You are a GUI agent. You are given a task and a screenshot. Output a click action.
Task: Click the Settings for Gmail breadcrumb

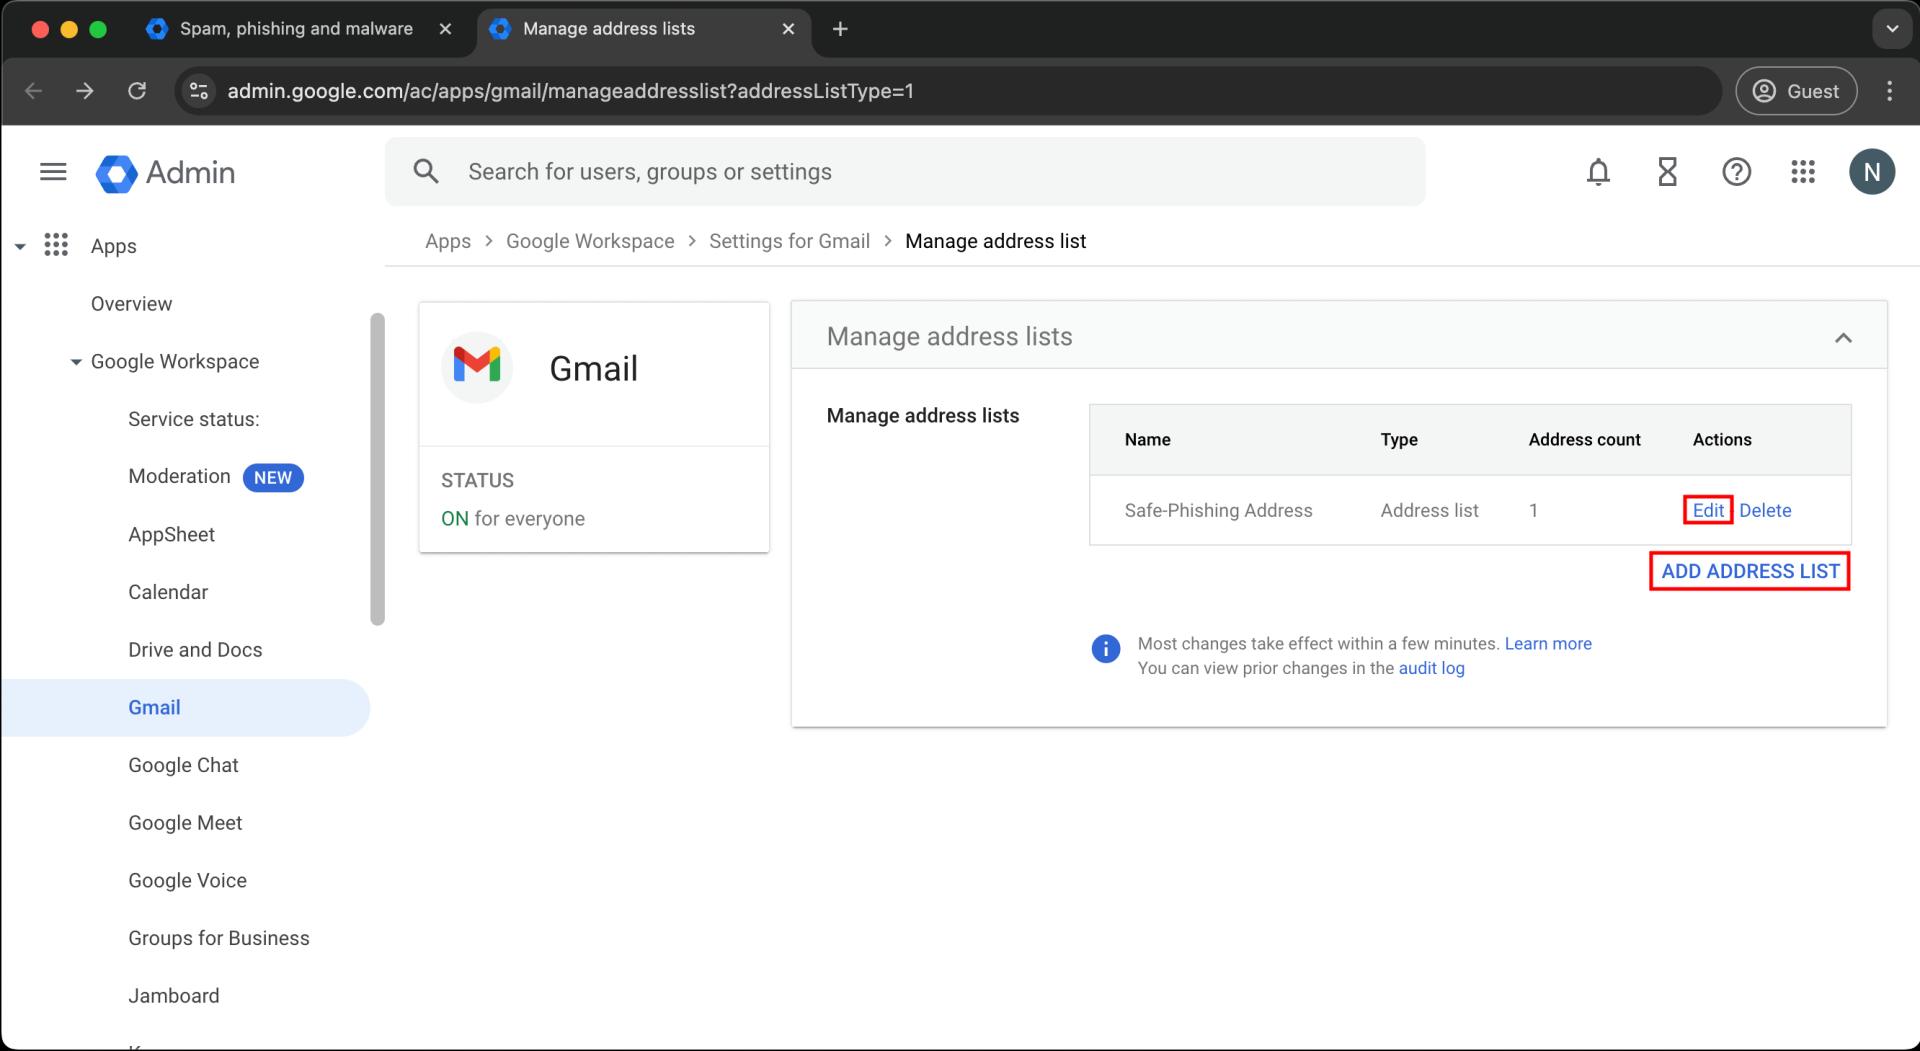tap(789, 241)
